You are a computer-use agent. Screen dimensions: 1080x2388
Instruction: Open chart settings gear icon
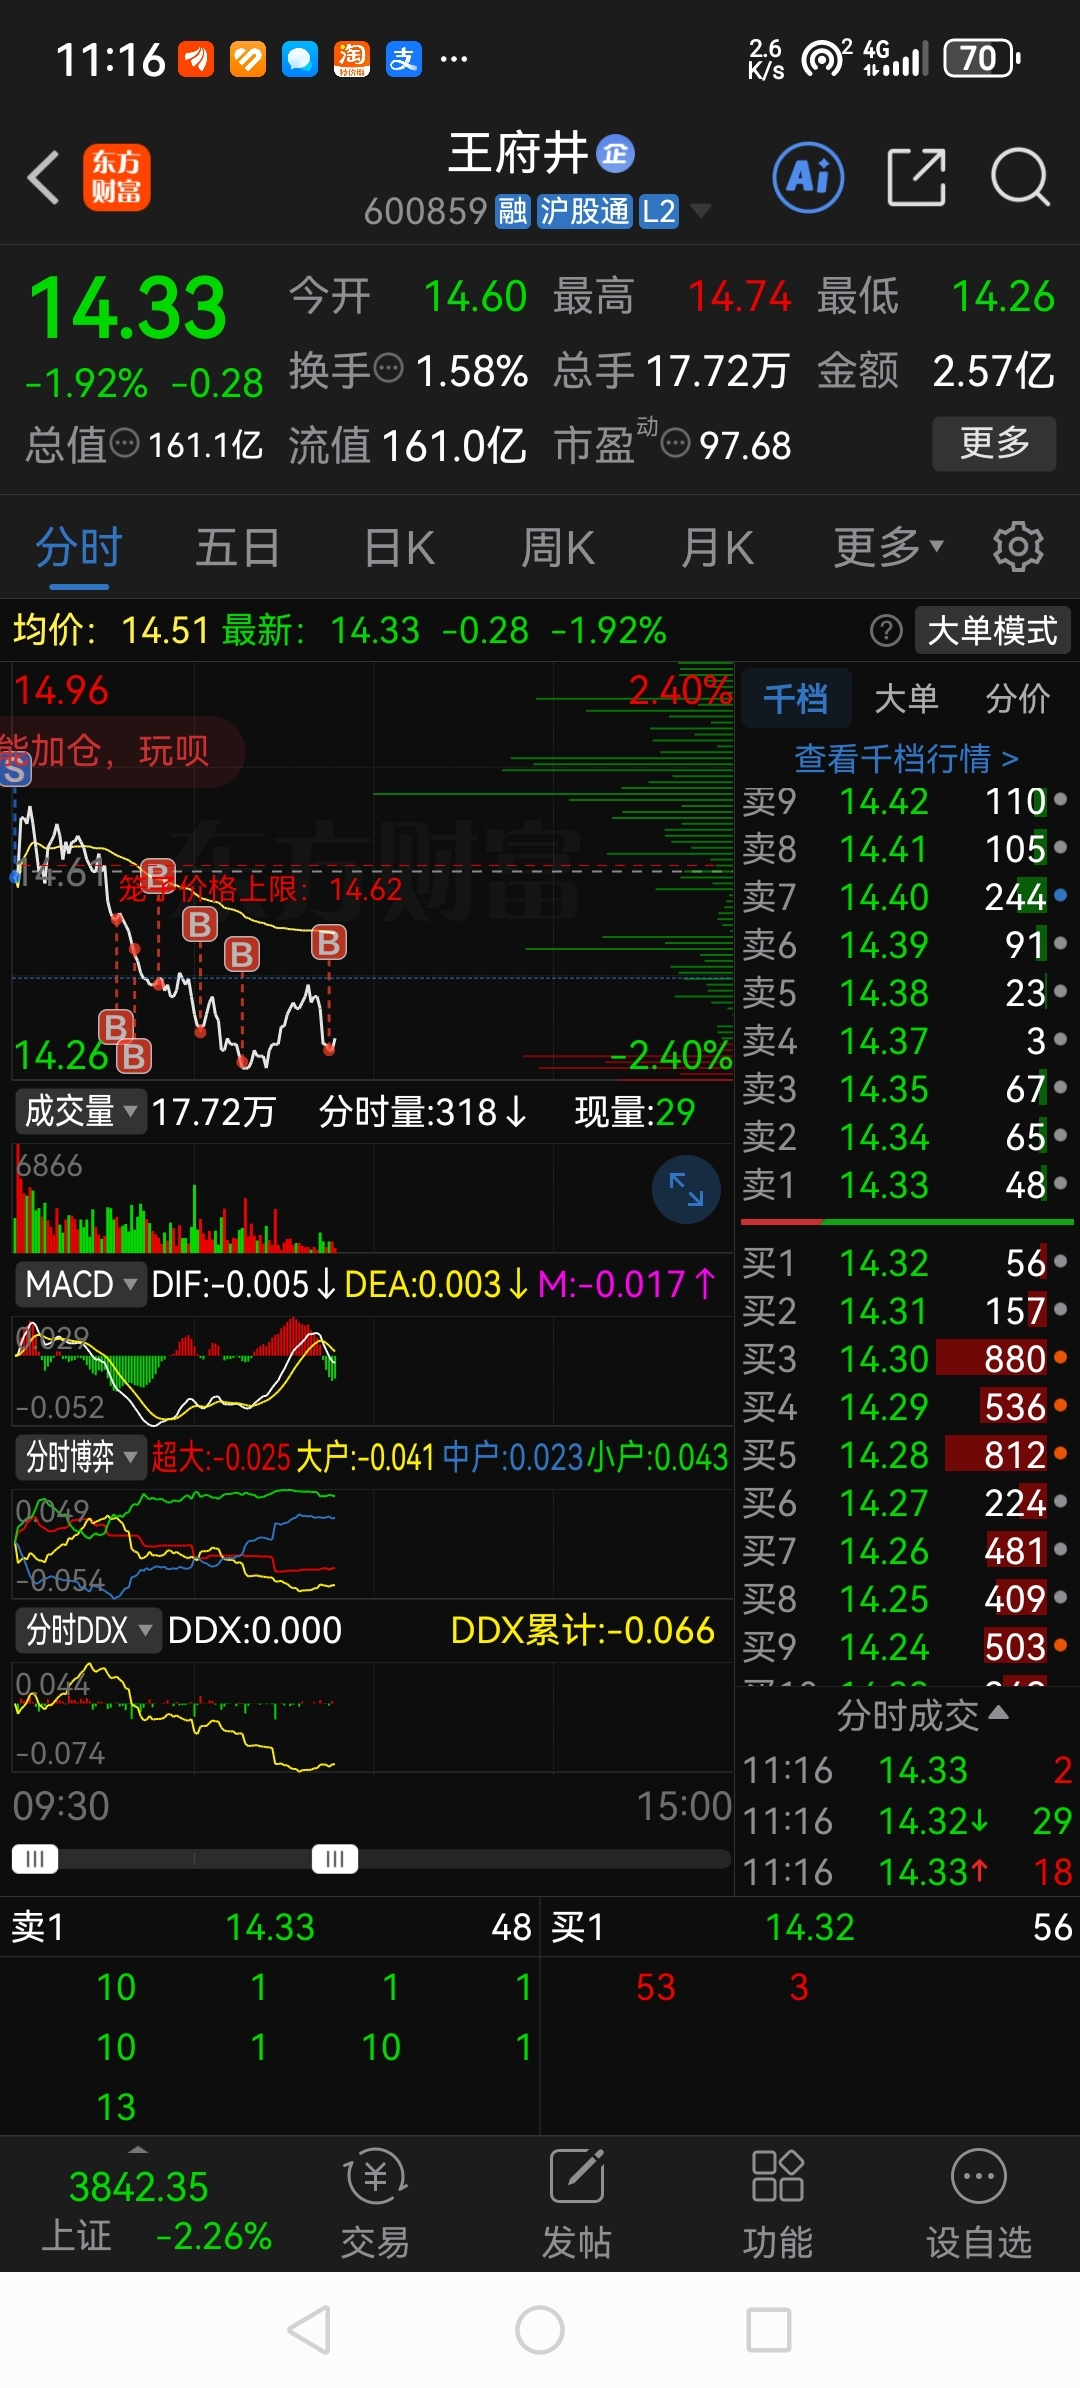(1018, 546)
